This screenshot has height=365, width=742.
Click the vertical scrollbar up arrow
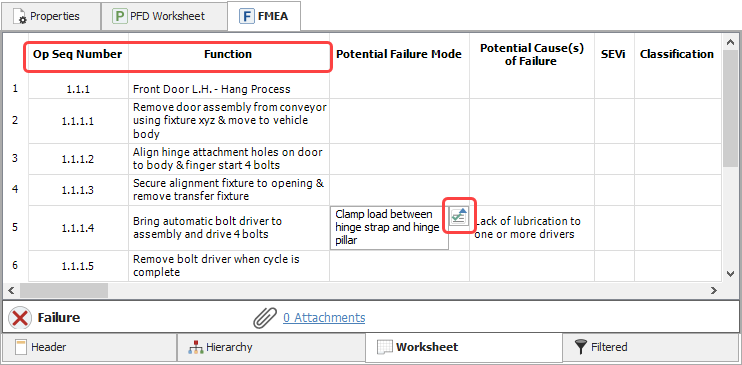click(x=730, y=42)
